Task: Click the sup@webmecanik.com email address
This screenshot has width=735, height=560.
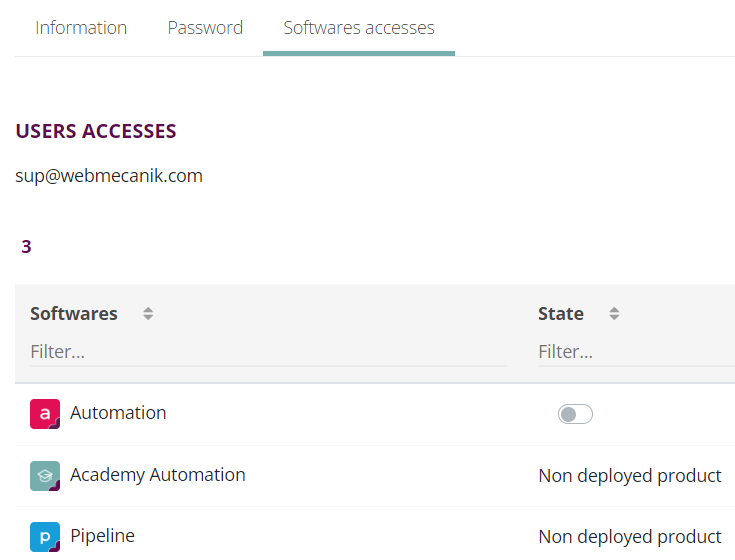Action: [109, 176]
